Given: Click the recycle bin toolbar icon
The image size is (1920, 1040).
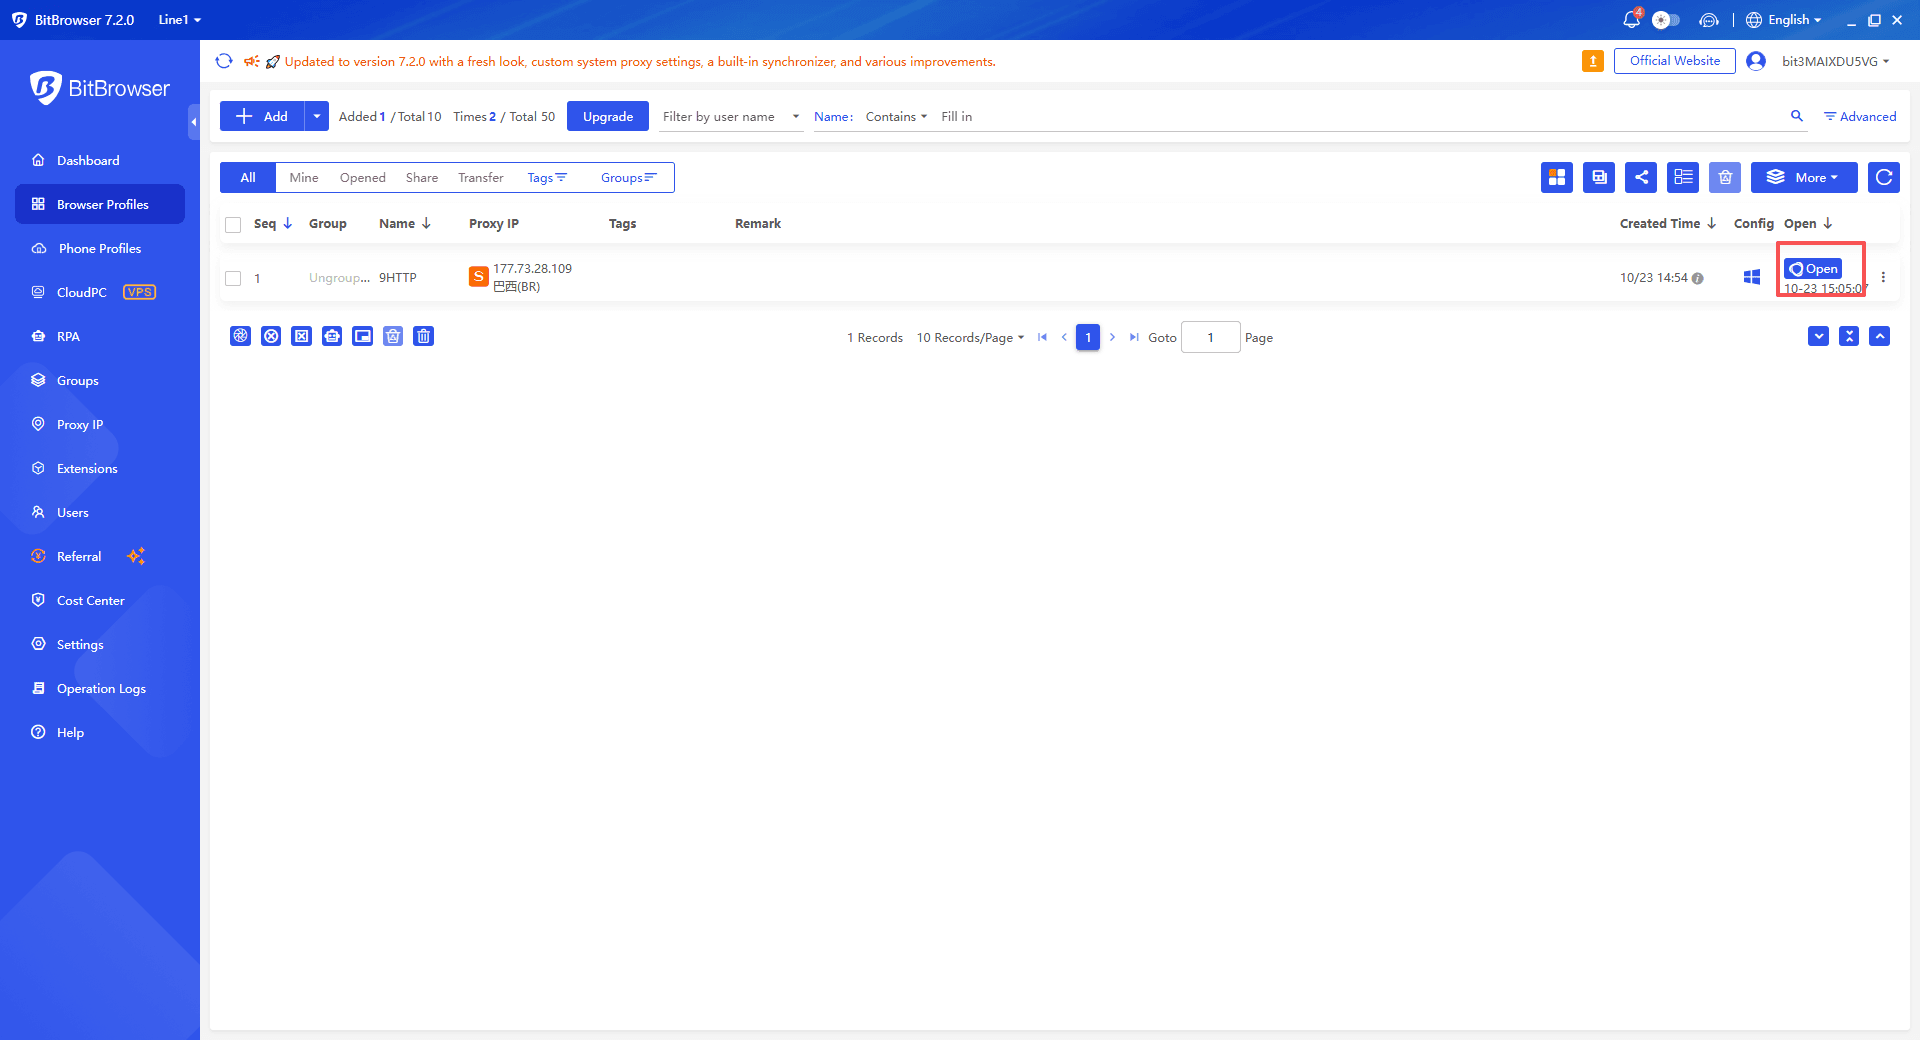Looking at the screenshot, I should pos(1725,177).
